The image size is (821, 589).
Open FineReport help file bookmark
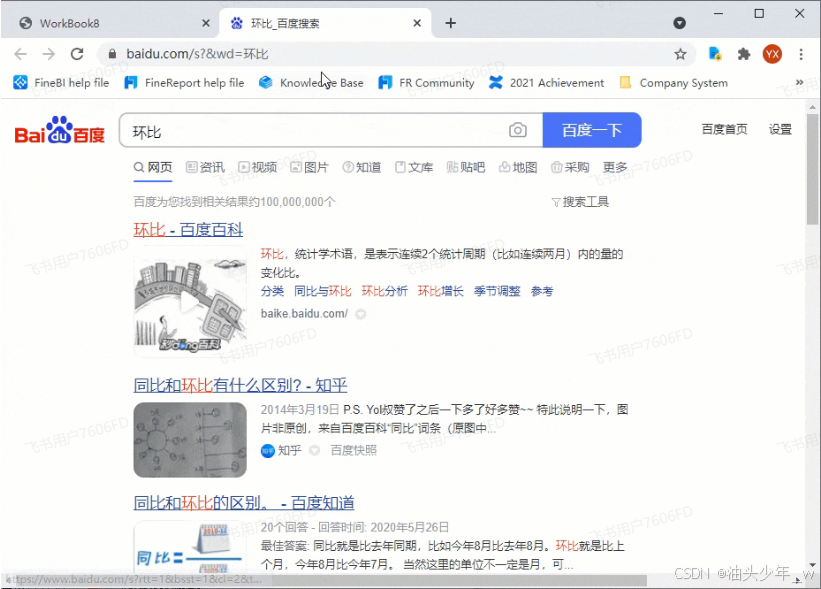point(184,83)
